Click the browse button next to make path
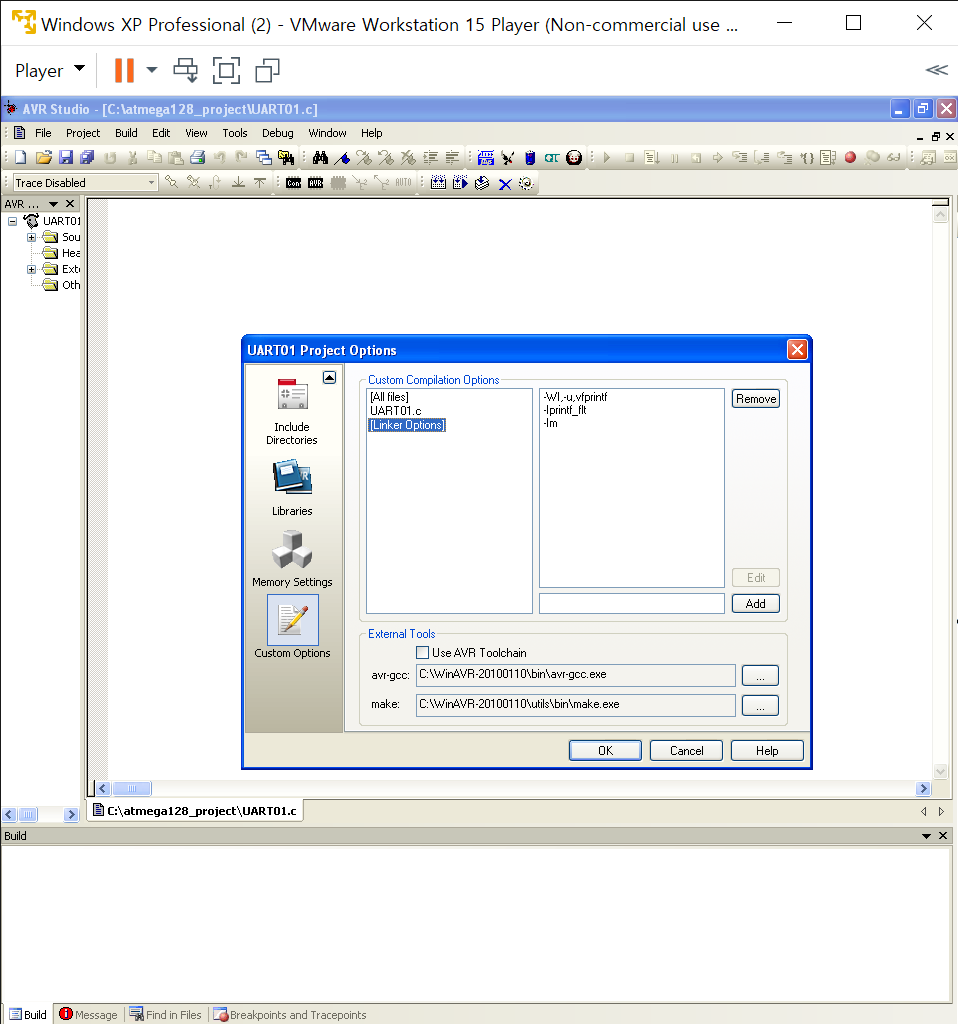 point(760,705)
